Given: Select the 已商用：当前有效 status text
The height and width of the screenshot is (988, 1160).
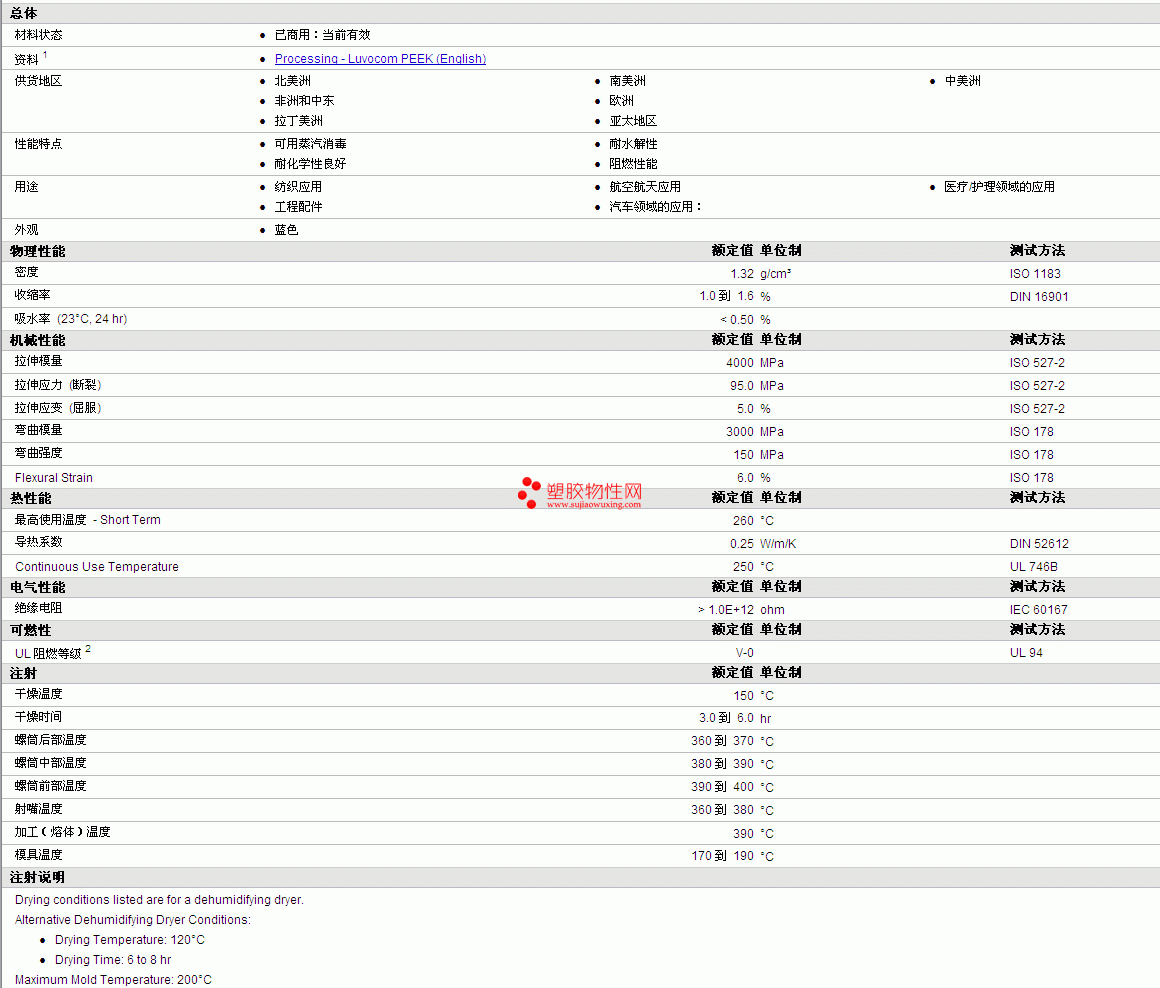Looking at the screenshot, I should point(323,35).
